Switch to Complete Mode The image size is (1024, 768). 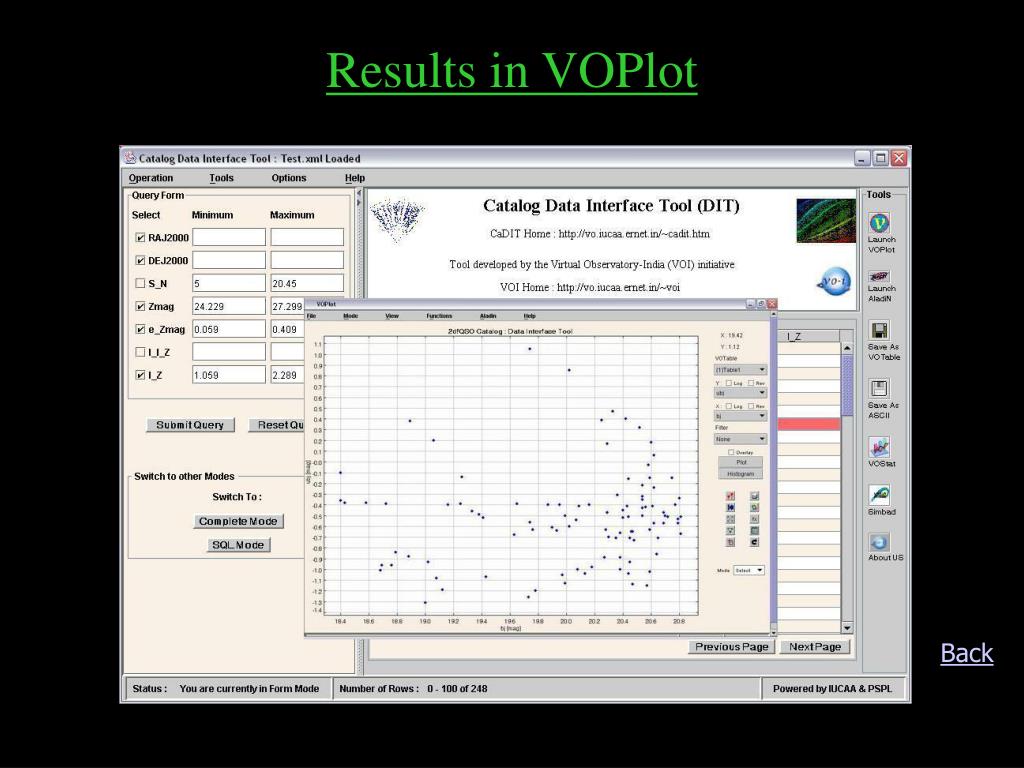(x=238, y=521)
